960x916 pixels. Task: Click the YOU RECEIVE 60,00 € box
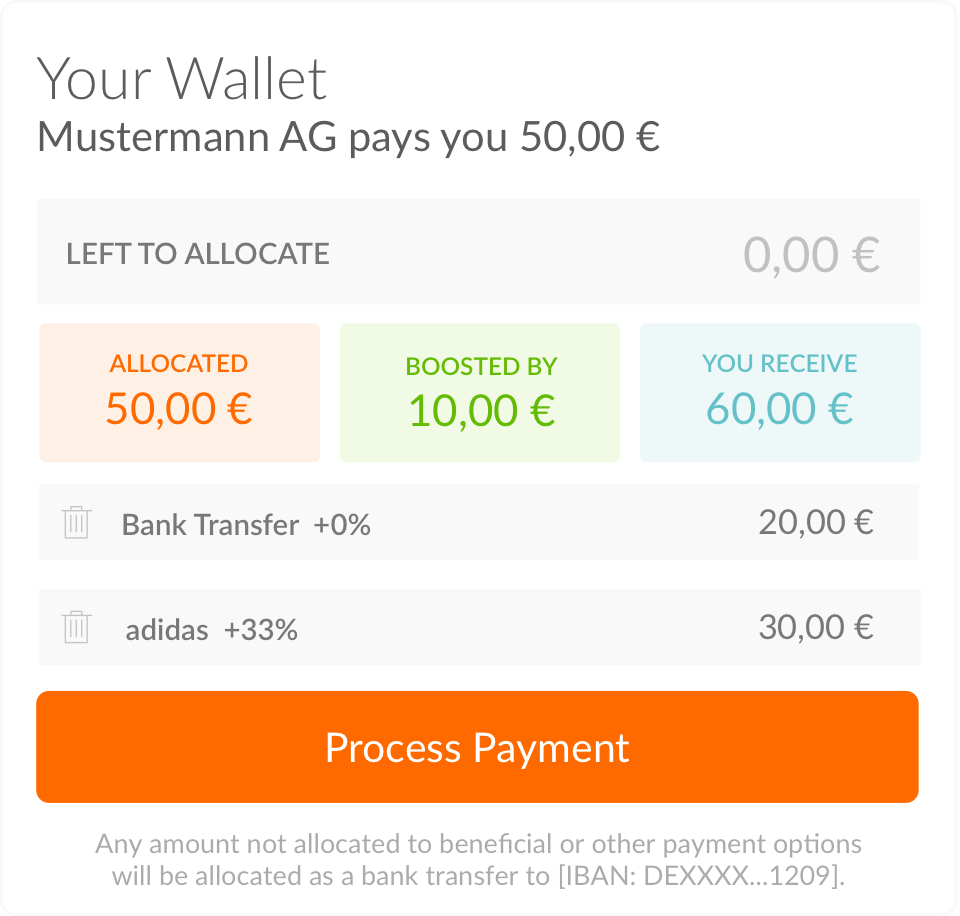(779, 392)
